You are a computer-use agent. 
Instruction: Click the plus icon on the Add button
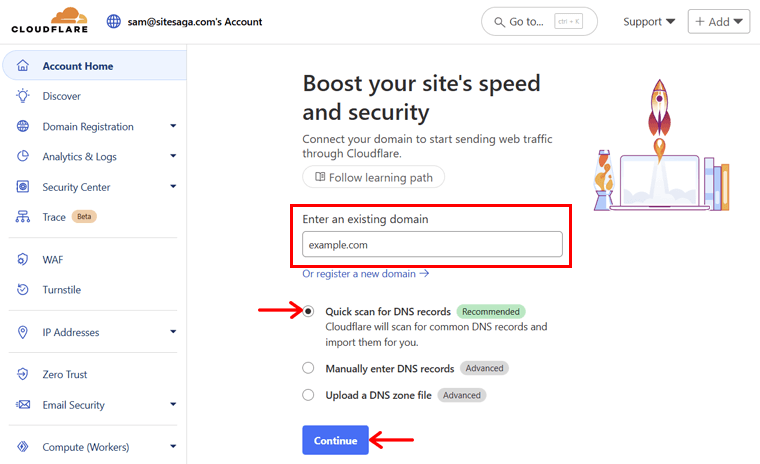[699, 21]
